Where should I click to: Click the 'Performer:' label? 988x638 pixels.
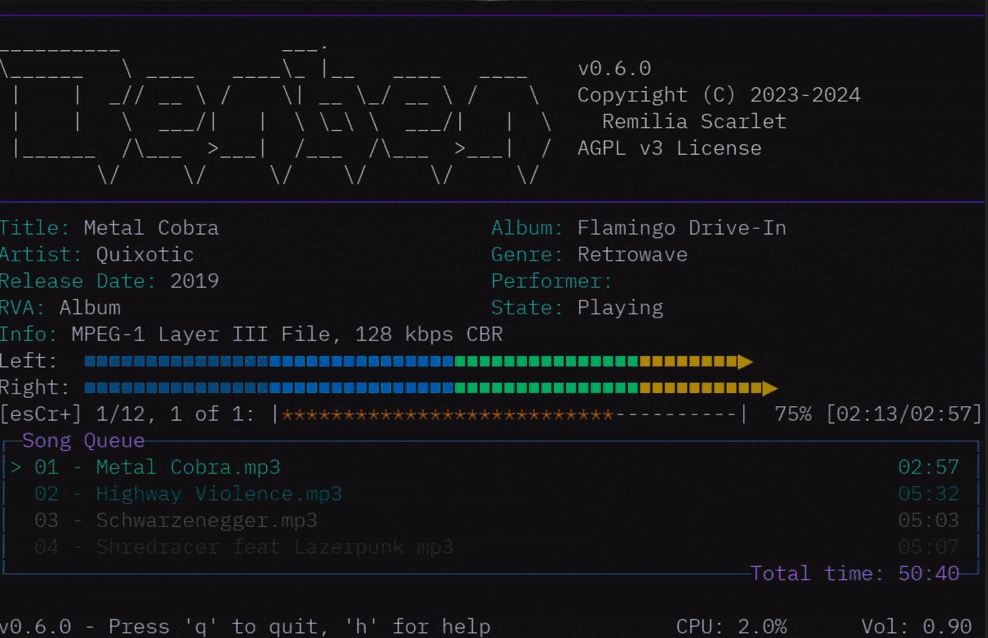551,281
